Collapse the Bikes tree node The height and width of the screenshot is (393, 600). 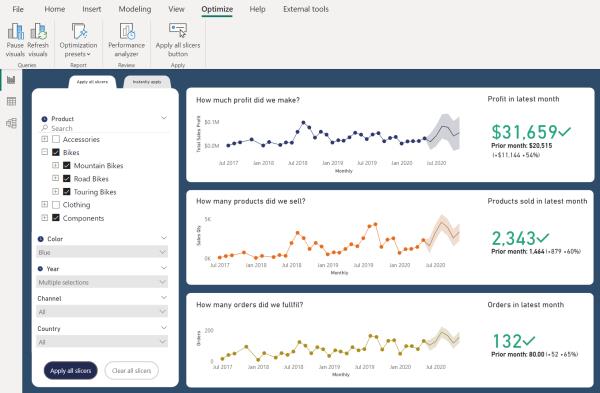pos(44,152)
